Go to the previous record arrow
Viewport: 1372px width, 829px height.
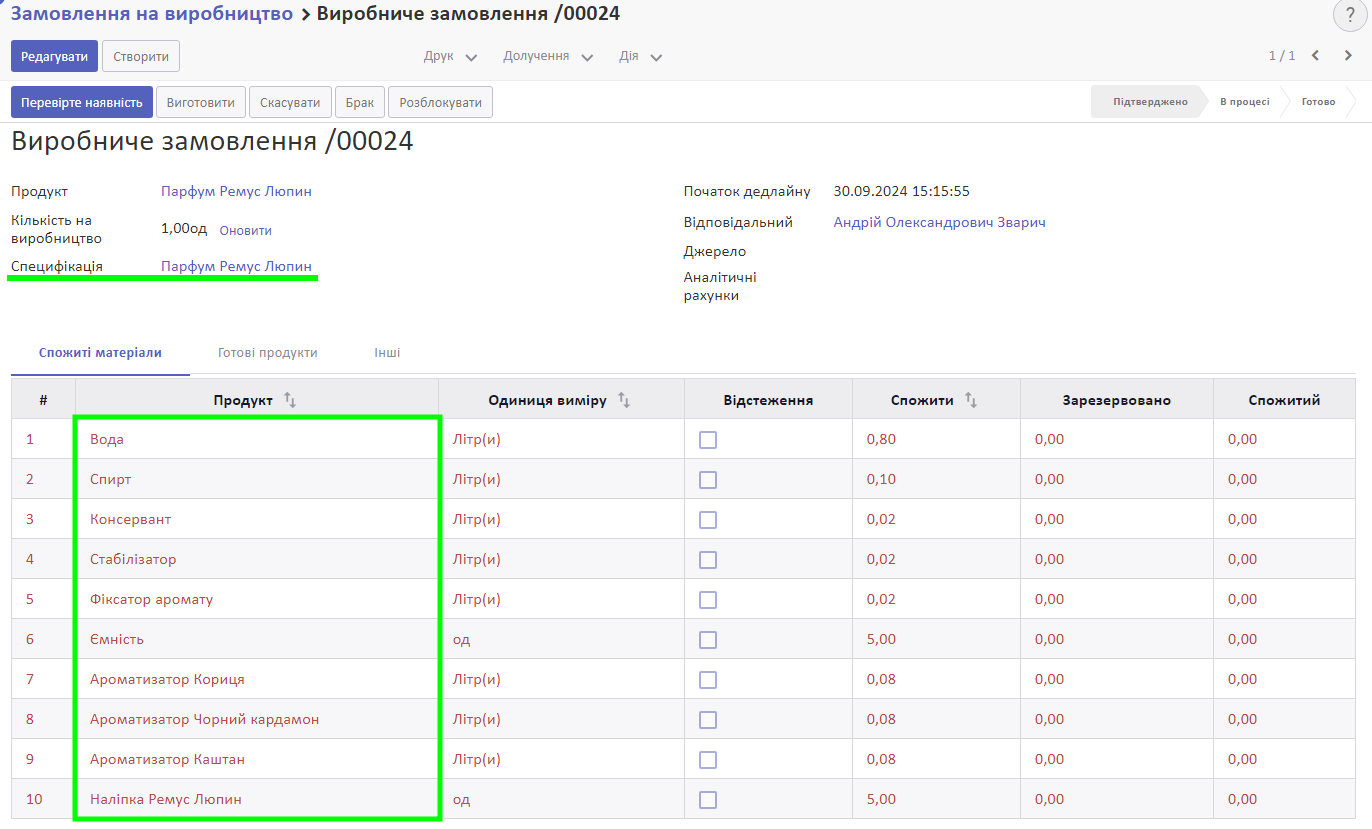1315,56
